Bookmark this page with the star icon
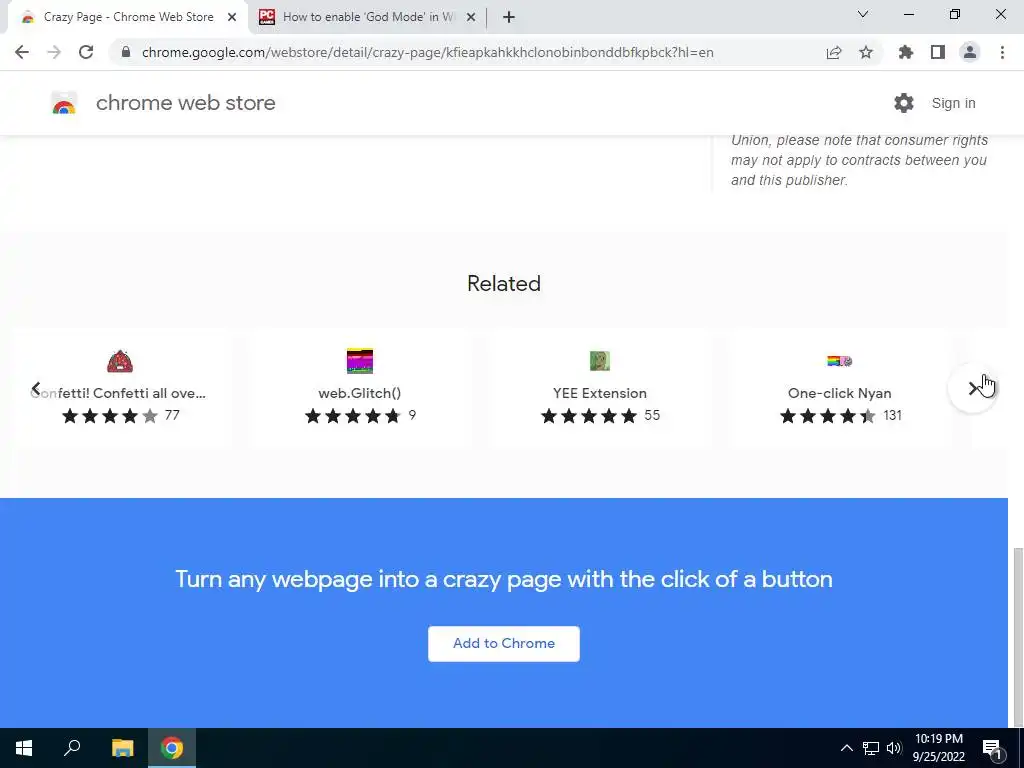The width and height of the screenshot is (1024, 768). pyautogui.click(x=866, y=52)
